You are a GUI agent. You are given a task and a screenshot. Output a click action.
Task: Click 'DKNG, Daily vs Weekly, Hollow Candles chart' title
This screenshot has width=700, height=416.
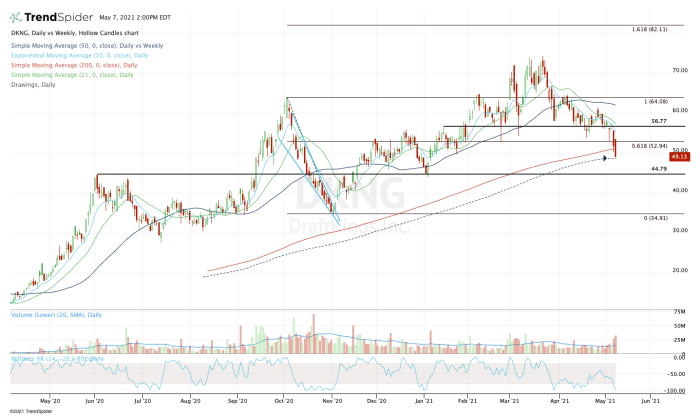(75, 33)
